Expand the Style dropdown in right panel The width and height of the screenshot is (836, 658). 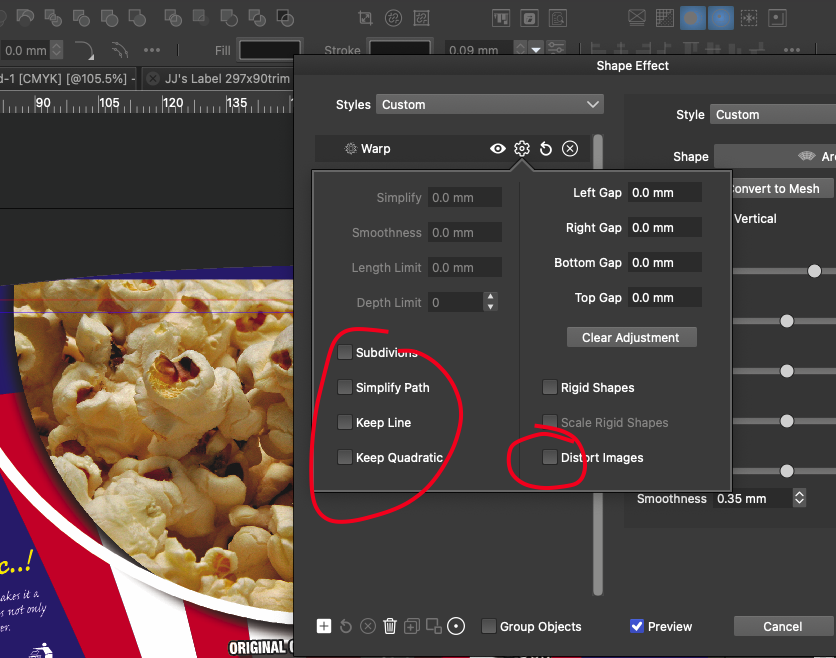pyautogui.click(x=772, y=115)
